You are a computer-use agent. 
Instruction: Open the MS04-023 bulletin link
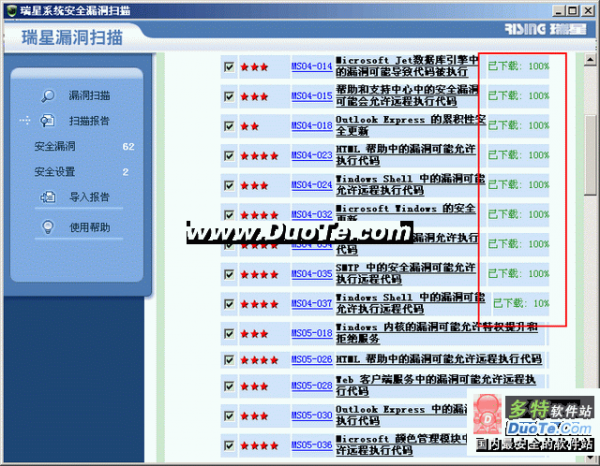click(x=312, y=155)
